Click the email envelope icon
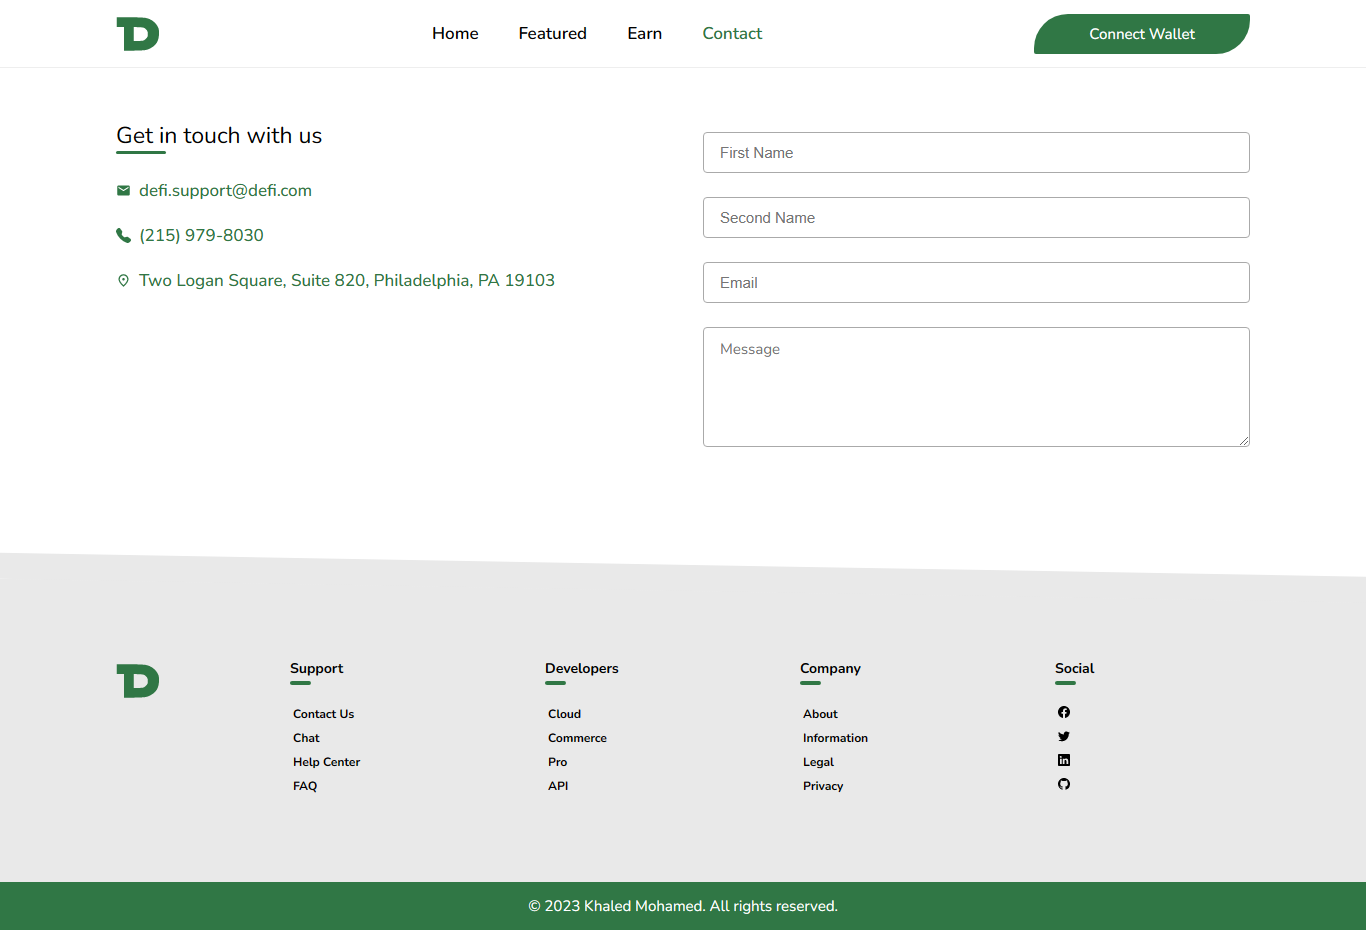Viewport: 1366px width, 930px height. pos(123,190)
